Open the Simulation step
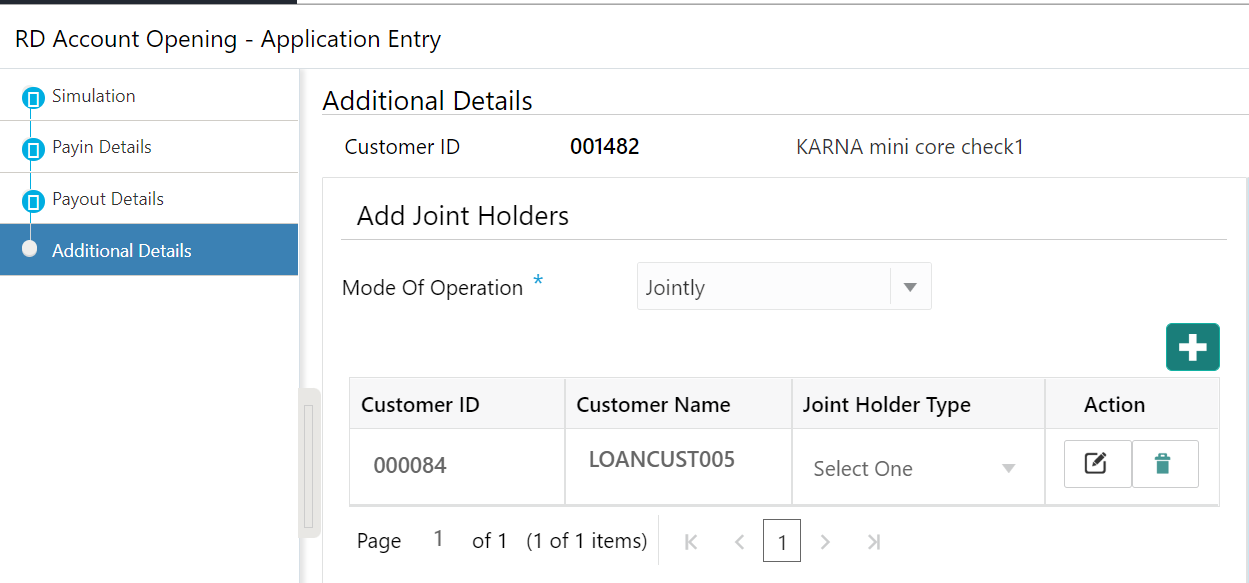This screenshot has height=583, width=1249. point(149,96)
